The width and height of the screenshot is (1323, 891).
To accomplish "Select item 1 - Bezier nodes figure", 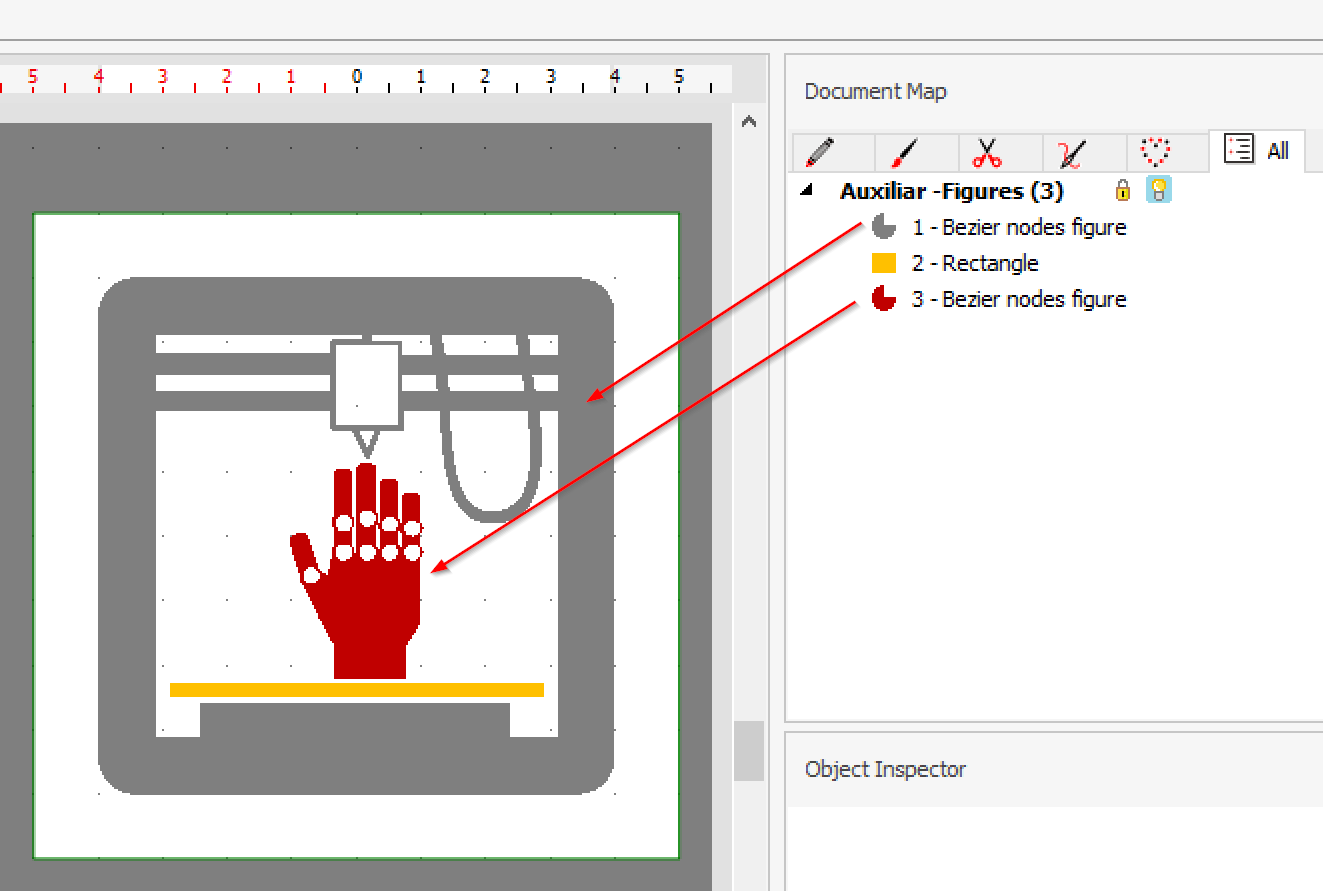I will point(1019,228).
